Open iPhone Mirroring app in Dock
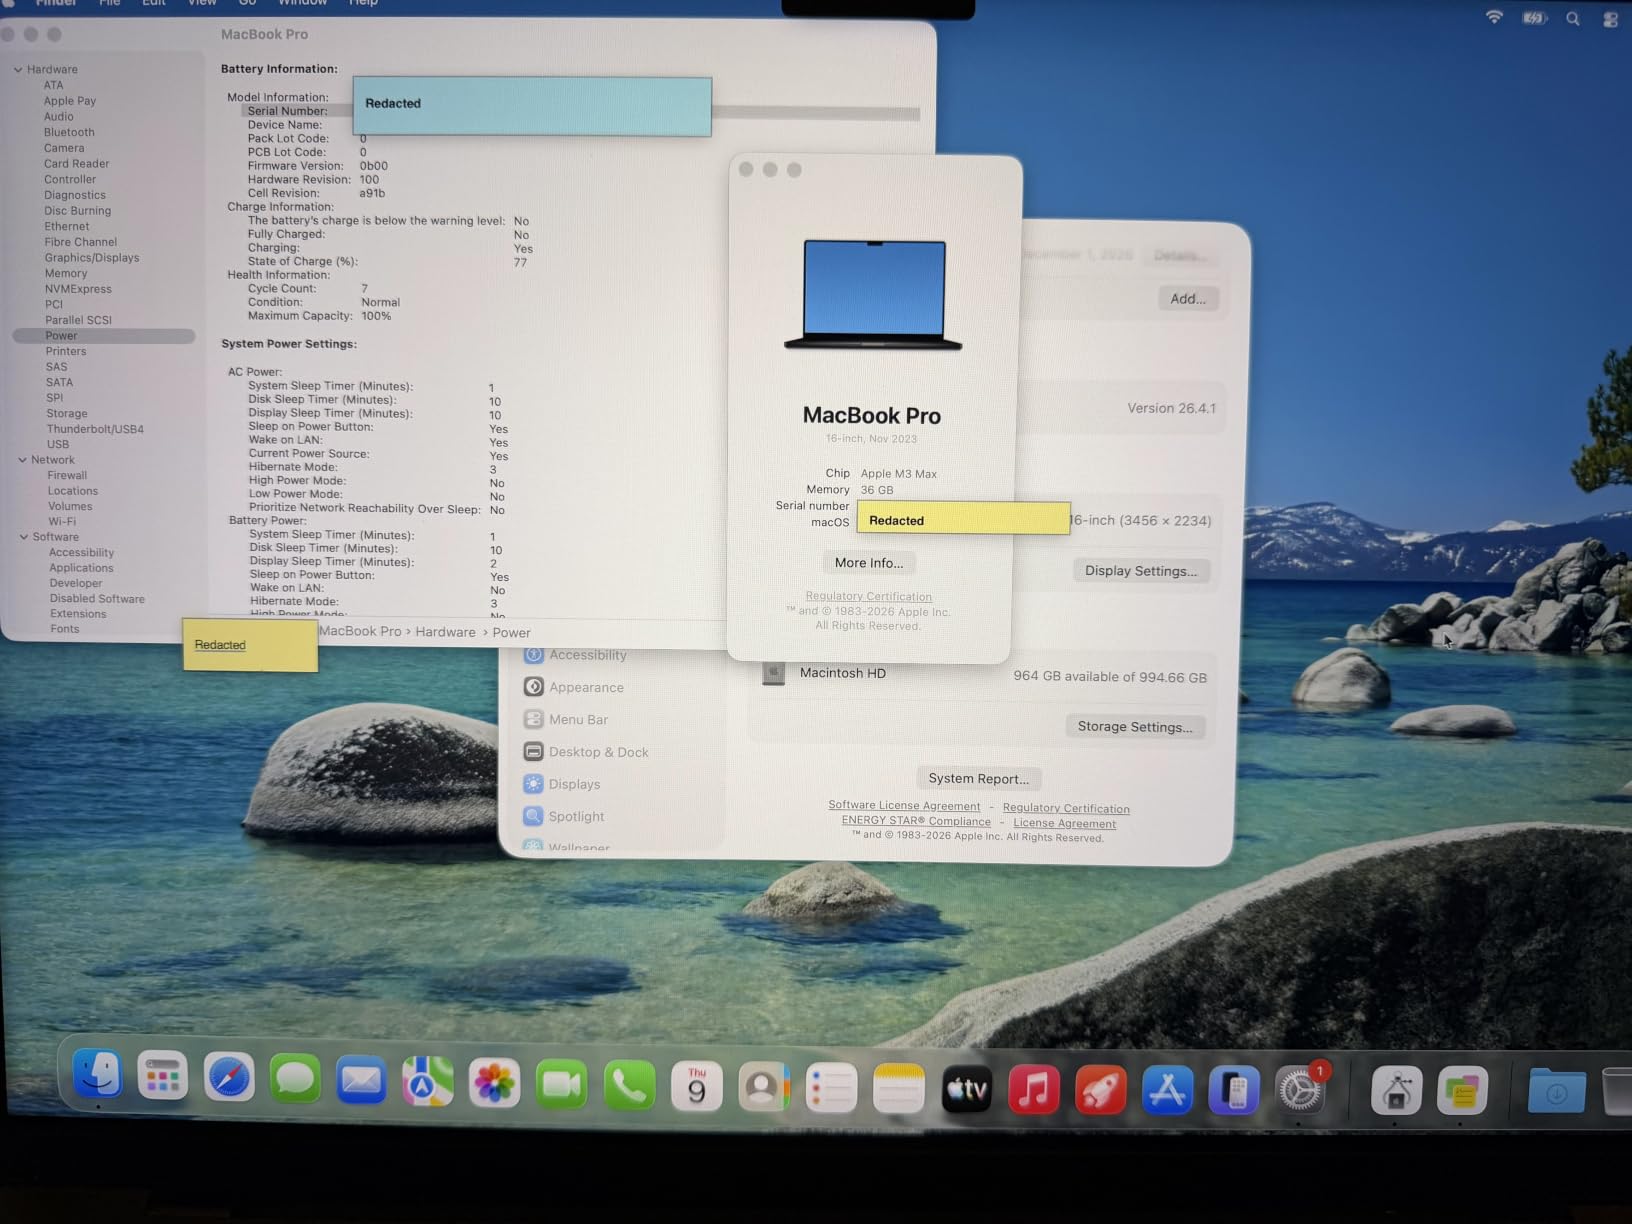This screenshot has width=1632, height=1224. (1234, 1089)
